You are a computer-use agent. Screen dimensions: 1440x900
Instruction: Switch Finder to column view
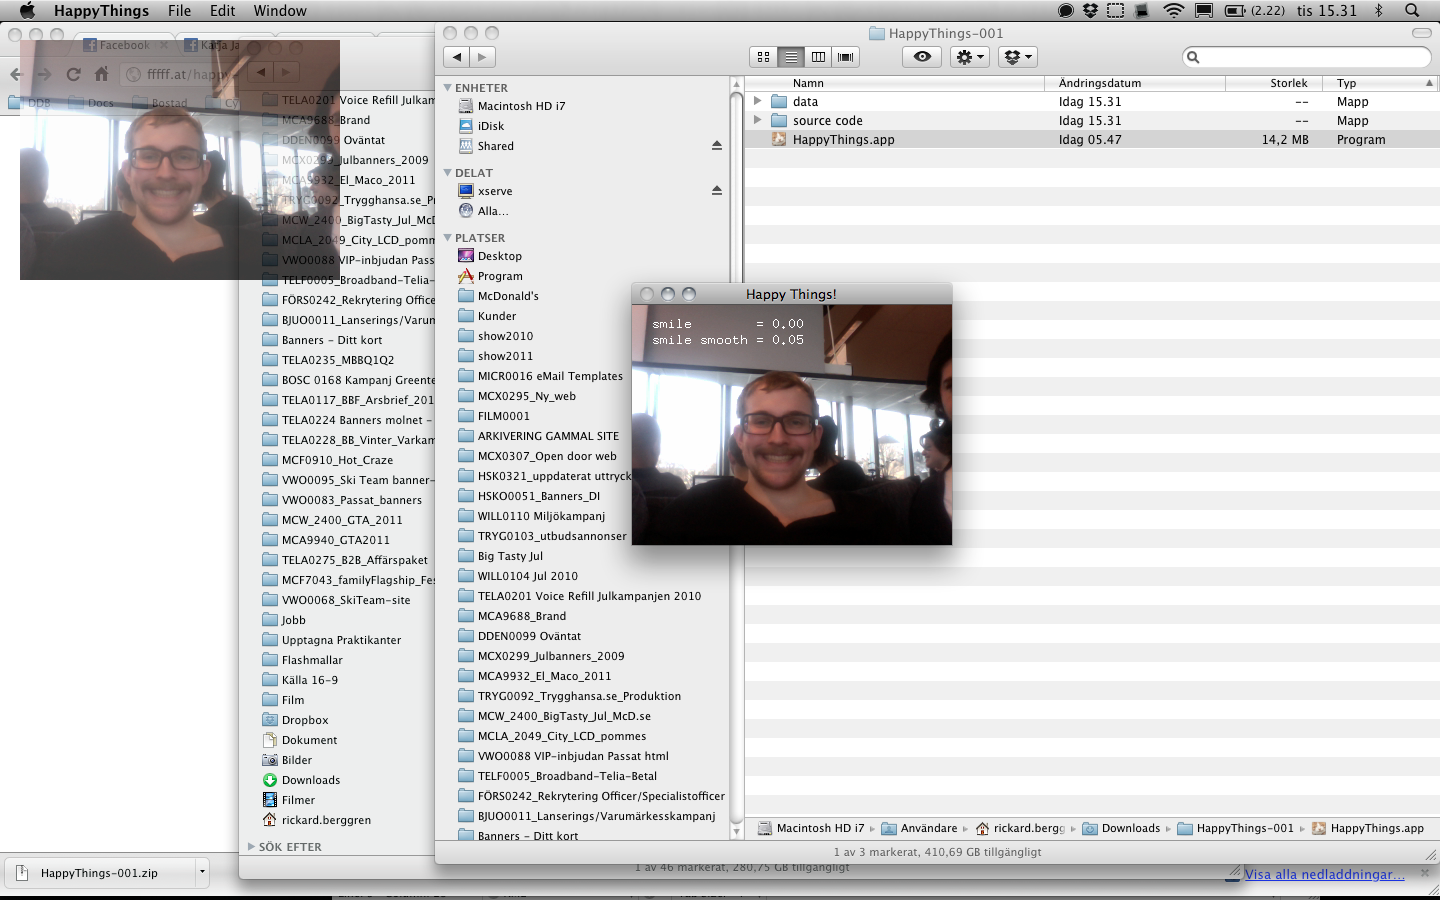(x=818, y=57)
